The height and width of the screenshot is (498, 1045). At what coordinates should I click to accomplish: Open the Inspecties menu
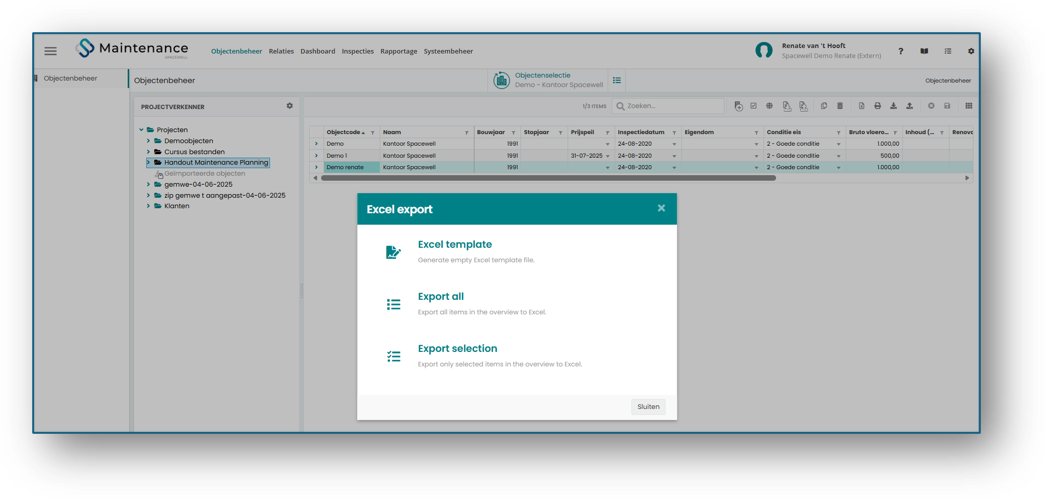358,51
